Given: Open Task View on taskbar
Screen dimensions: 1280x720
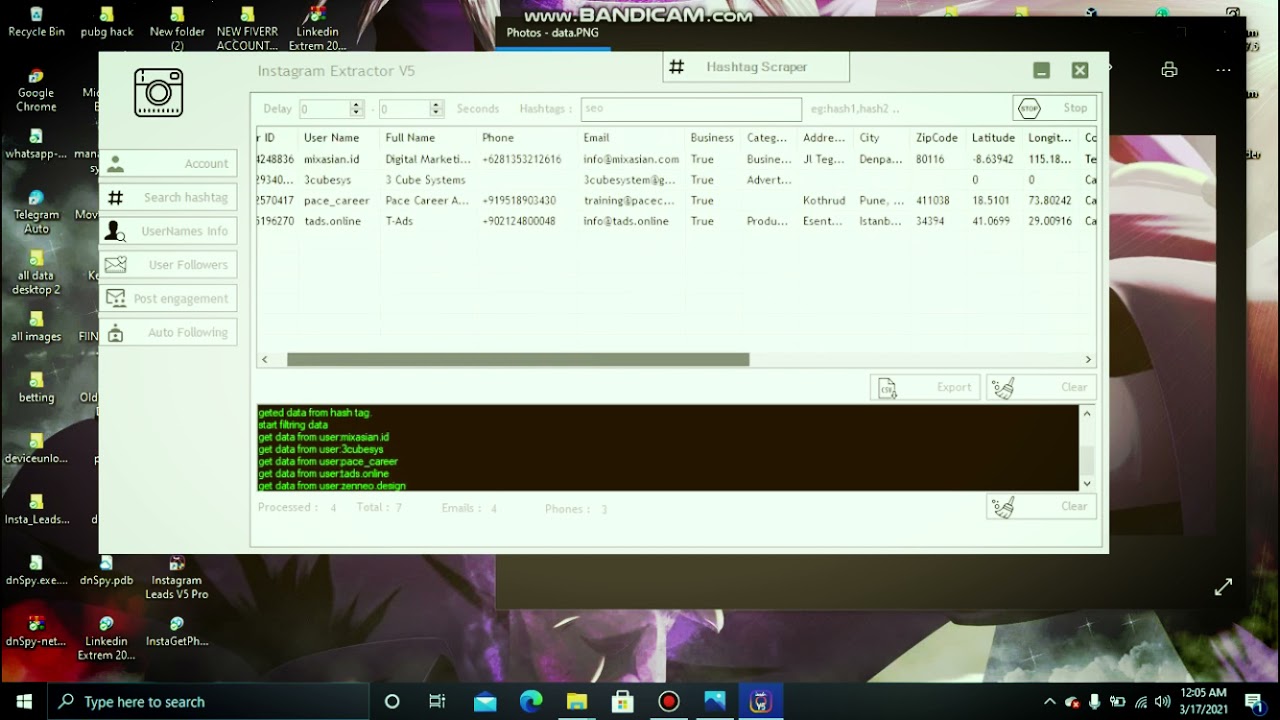Looking at the screenshot, I should pyautogui.click(x=437, y=702).
